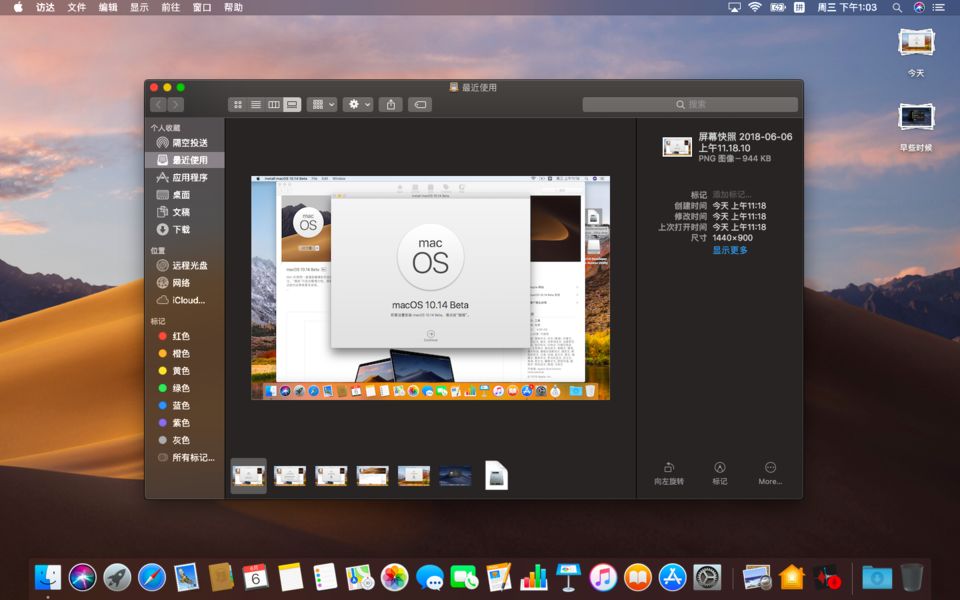Click 显示更多 link in preview pane

pos(730,250)
